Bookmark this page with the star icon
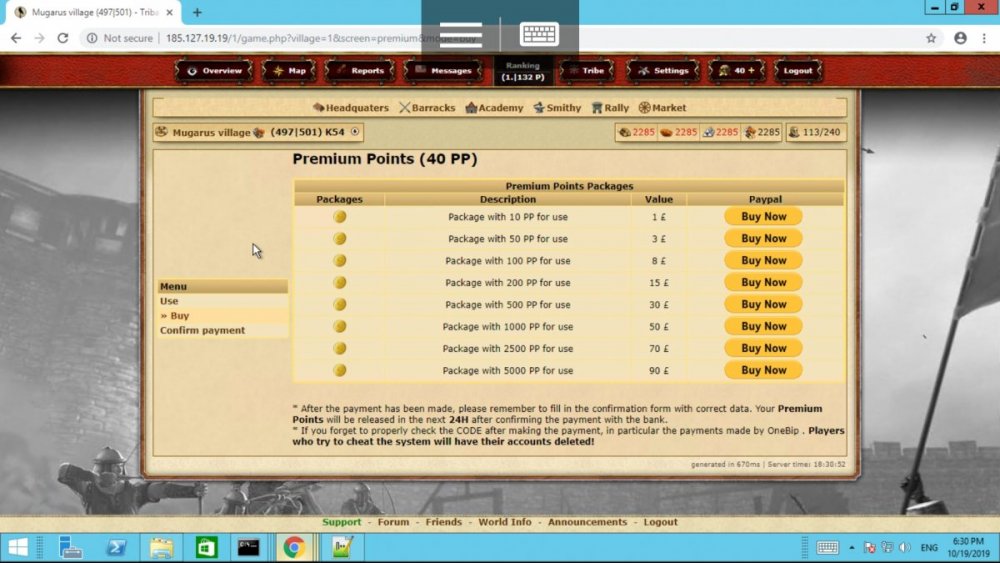This screenshot has height=563, width=1000. [931, 38]
